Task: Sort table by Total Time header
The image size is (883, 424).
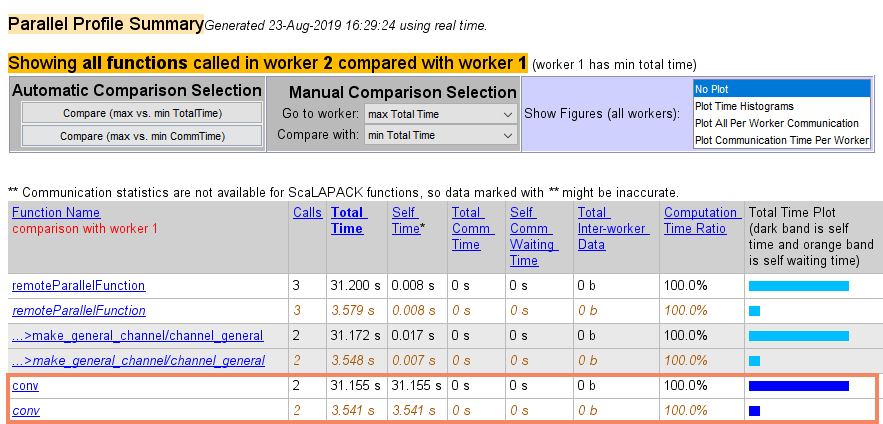Action: [x=347, y=221]
